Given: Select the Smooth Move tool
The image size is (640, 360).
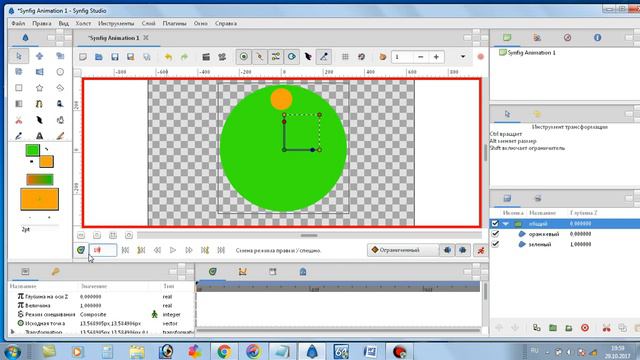Looking at the screenshot, I should (x=40, y=56).
